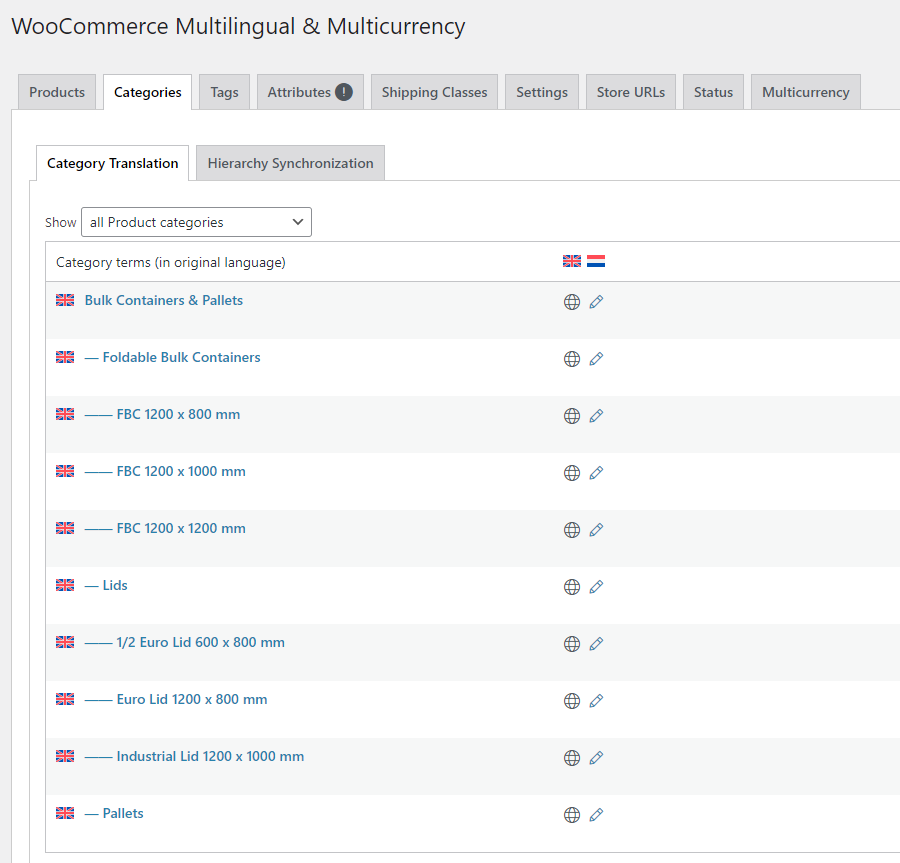Screen dimensions: 900x863
Task: Open FBC 1200 x 800 mm link
Action: [162, 414]
